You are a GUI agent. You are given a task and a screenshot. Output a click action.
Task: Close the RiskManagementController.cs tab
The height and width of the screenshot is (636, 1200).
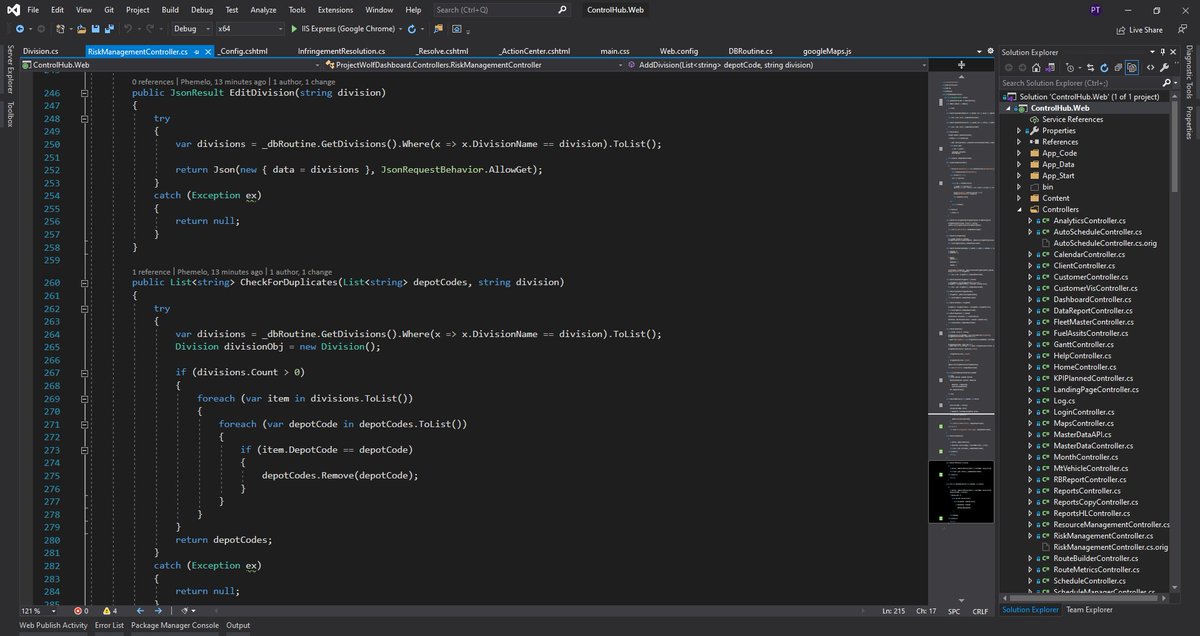209,51
